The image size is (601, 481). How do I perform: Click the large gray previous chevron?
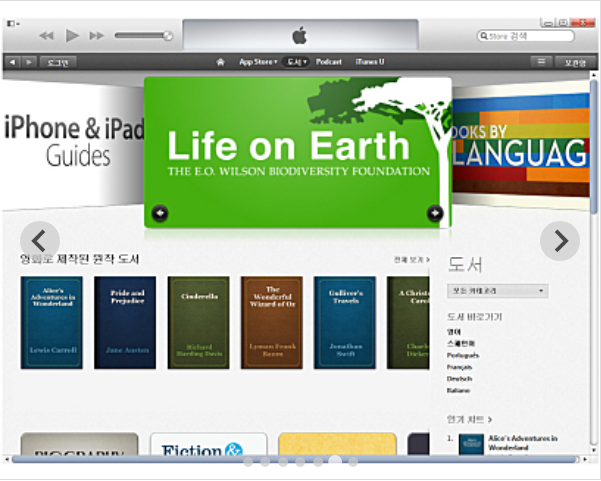(x=40, y=241)
